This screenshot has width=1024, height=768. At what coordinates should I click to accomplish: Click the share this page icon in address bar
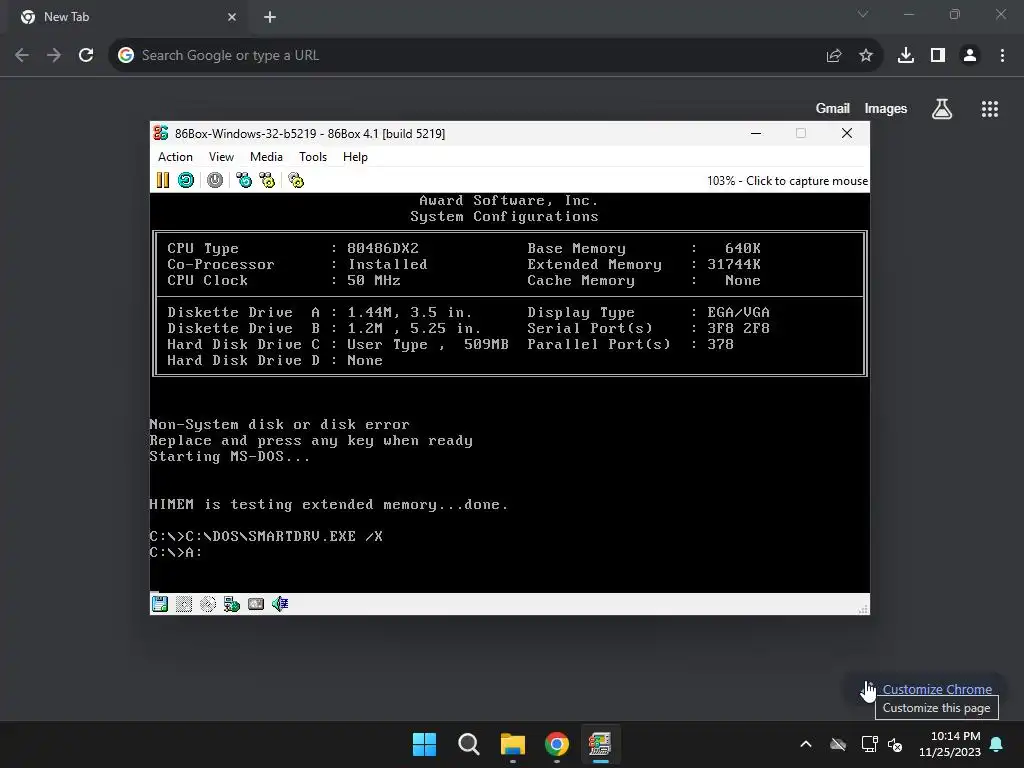point(834,56)
